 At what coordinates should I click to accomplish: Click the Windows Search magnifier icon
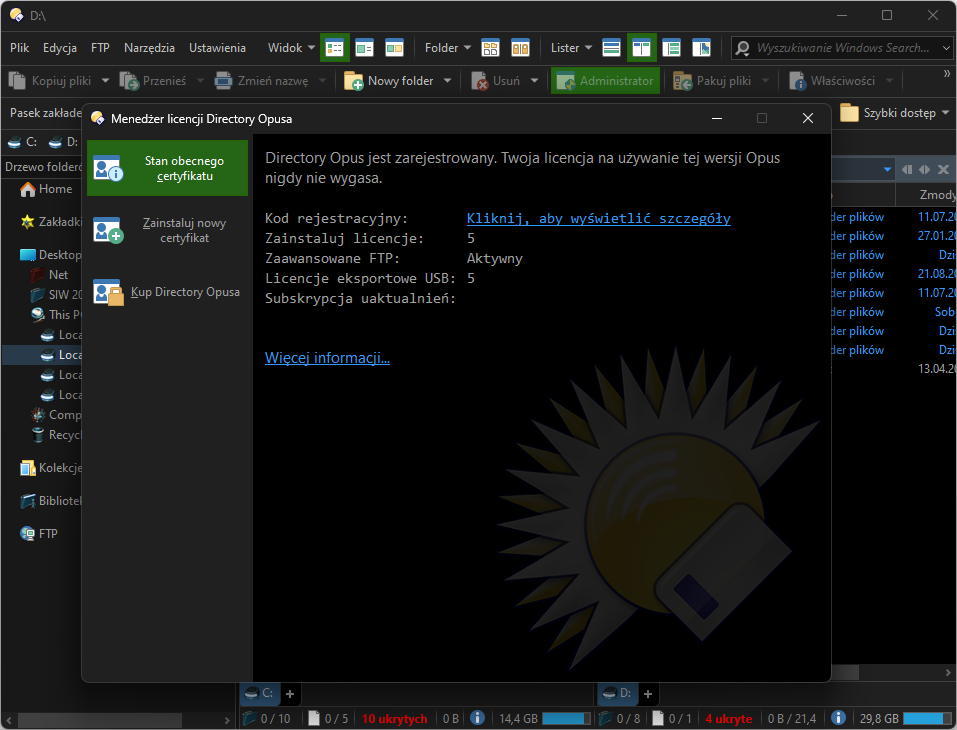coord(743,48)
